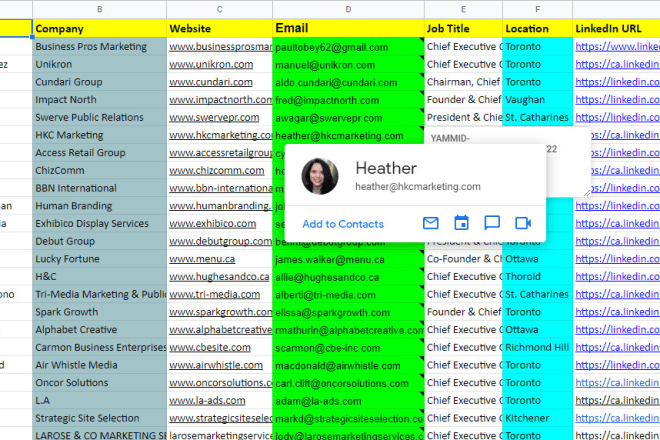Viewport: 660px width, 440px height.
Task: Select Impact North company cell
Action: [99, 99]
